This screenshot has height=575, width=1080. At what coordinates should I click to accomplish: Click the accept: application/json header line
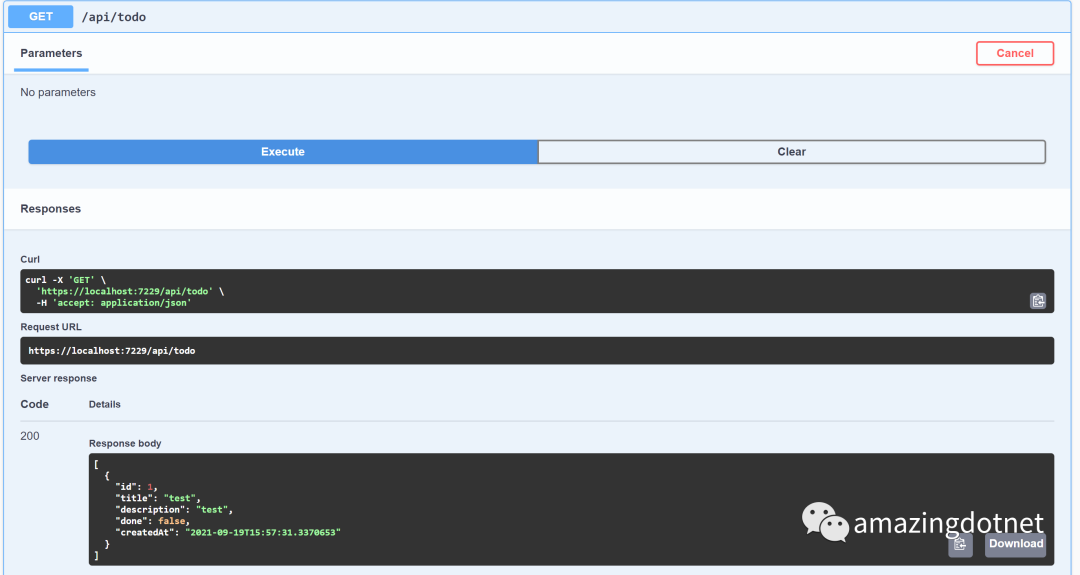click(114, 302)
